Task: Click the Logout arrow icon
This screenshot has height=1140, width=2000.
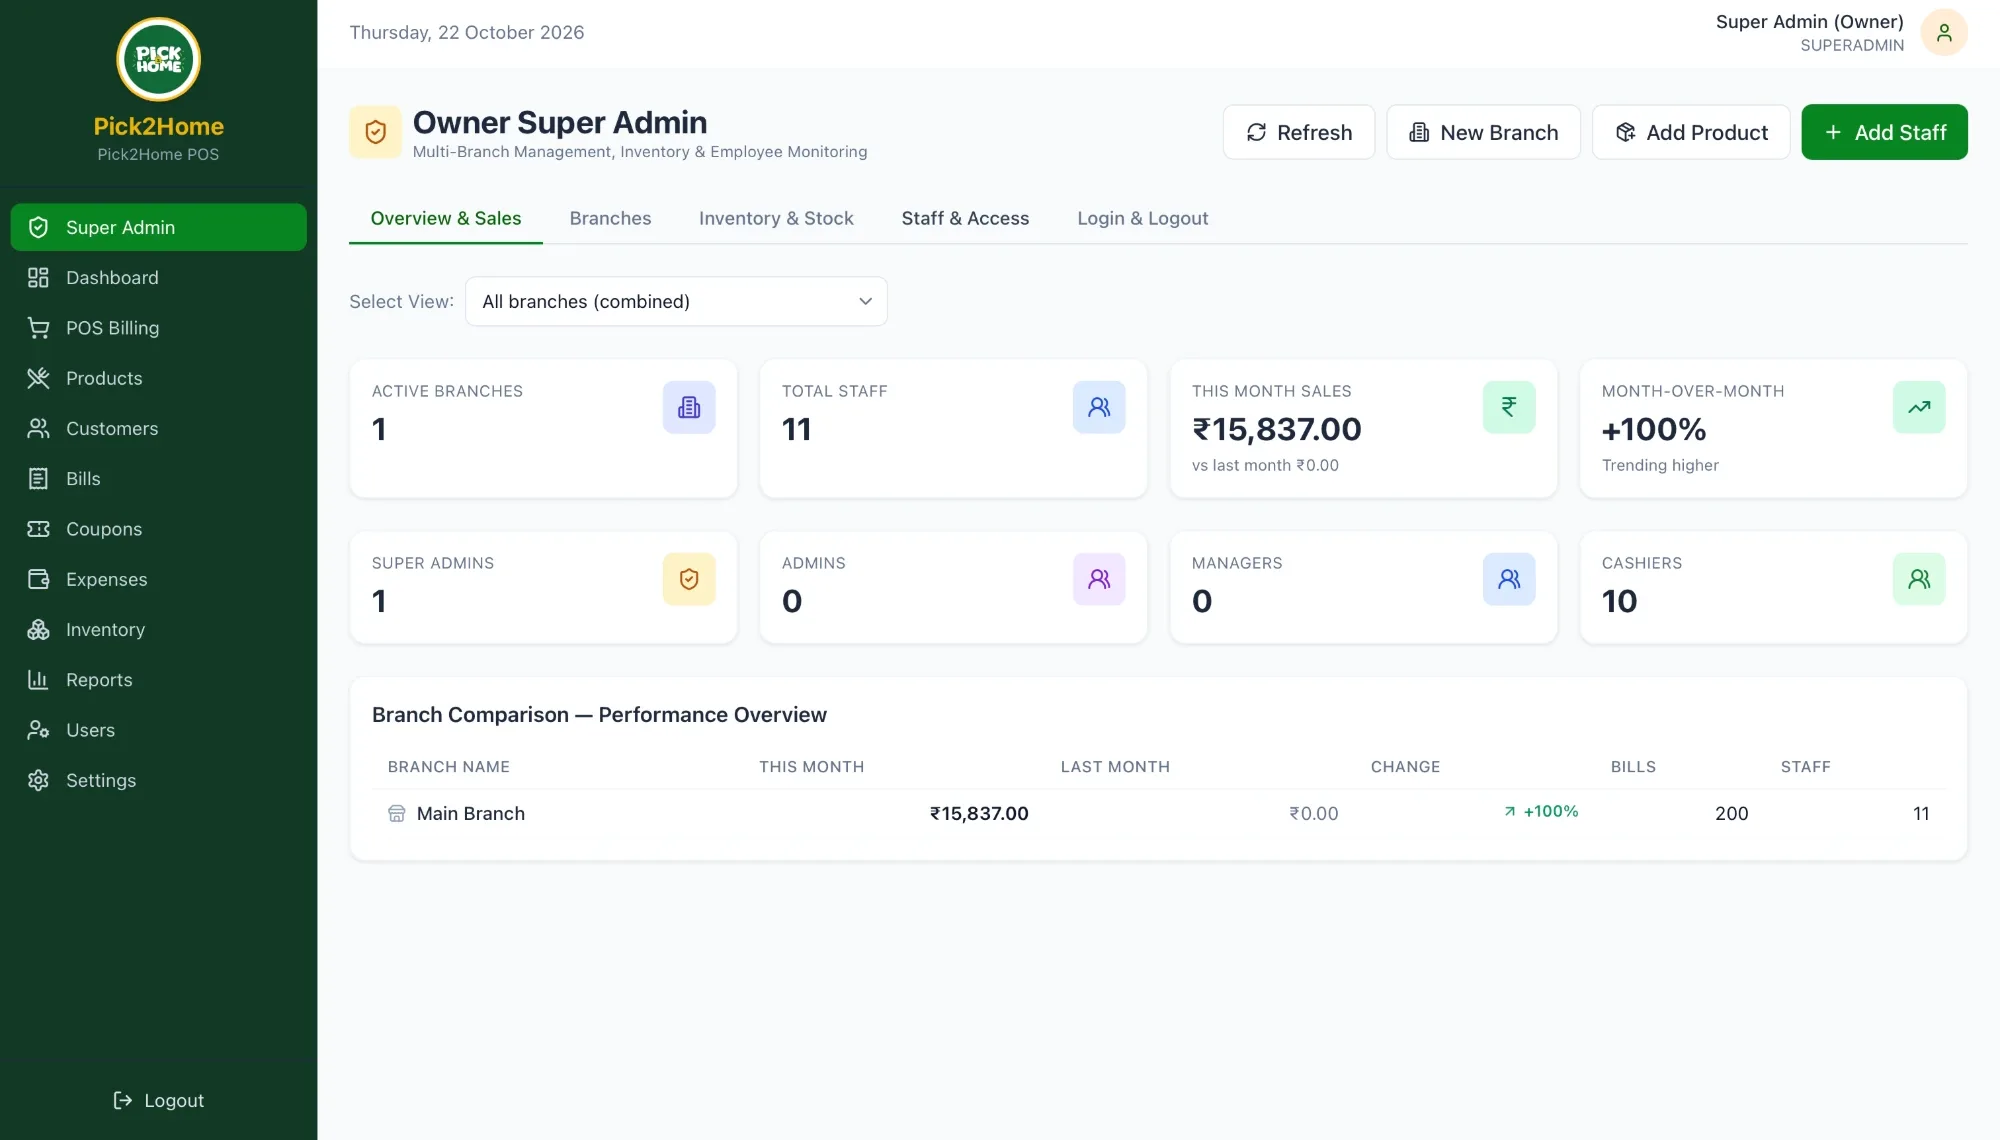Action: pyautogui.click(x=123, y=1100)
